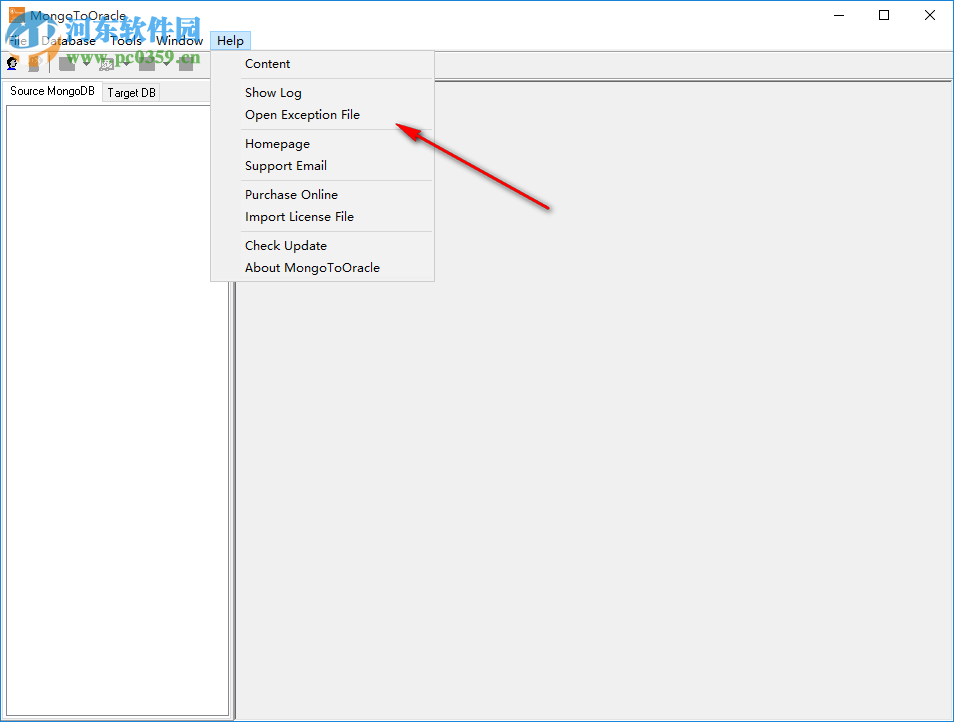This screenshot has height=722, width=954.
Task: Minimize the MongoToOracle window
Action: 839,15
